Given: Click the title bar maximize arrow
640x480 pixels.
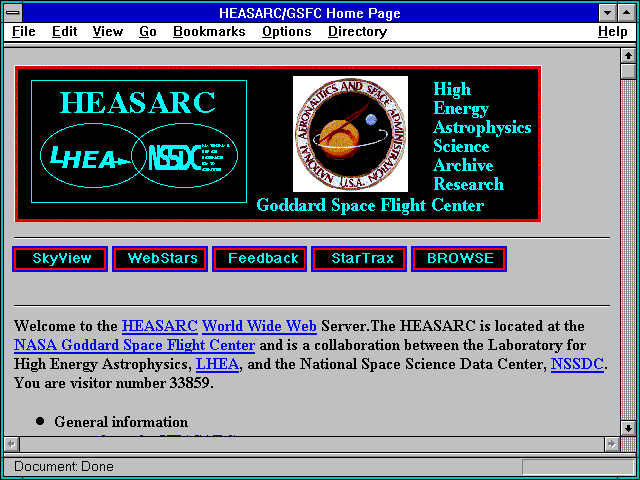Looking at the screenshot, I should click(x=626, y=13).
